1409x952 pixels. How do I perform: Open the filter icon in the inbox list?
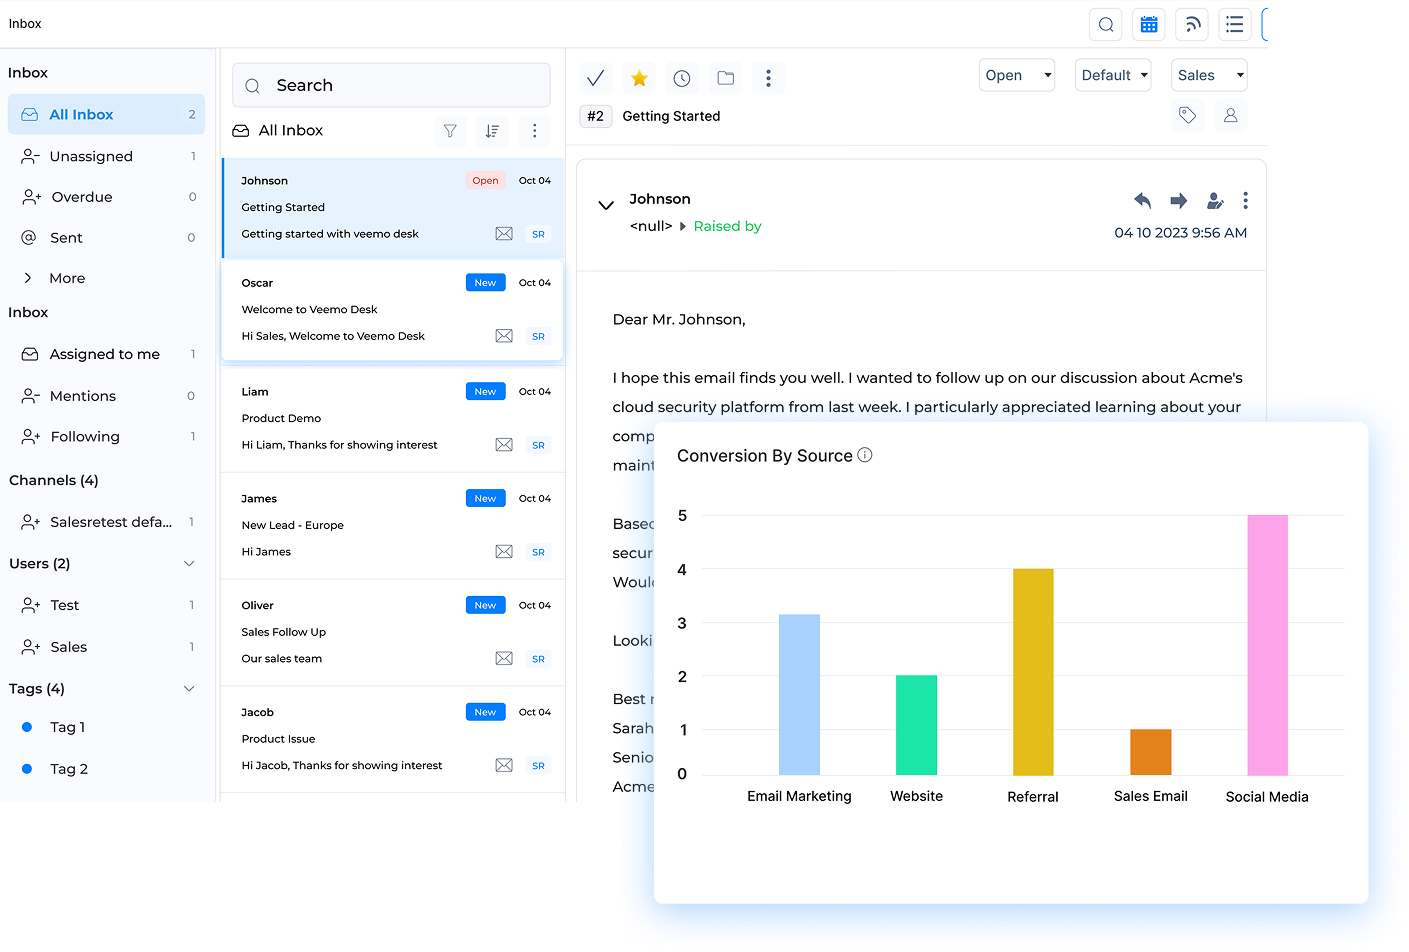[x=449, y=131]
